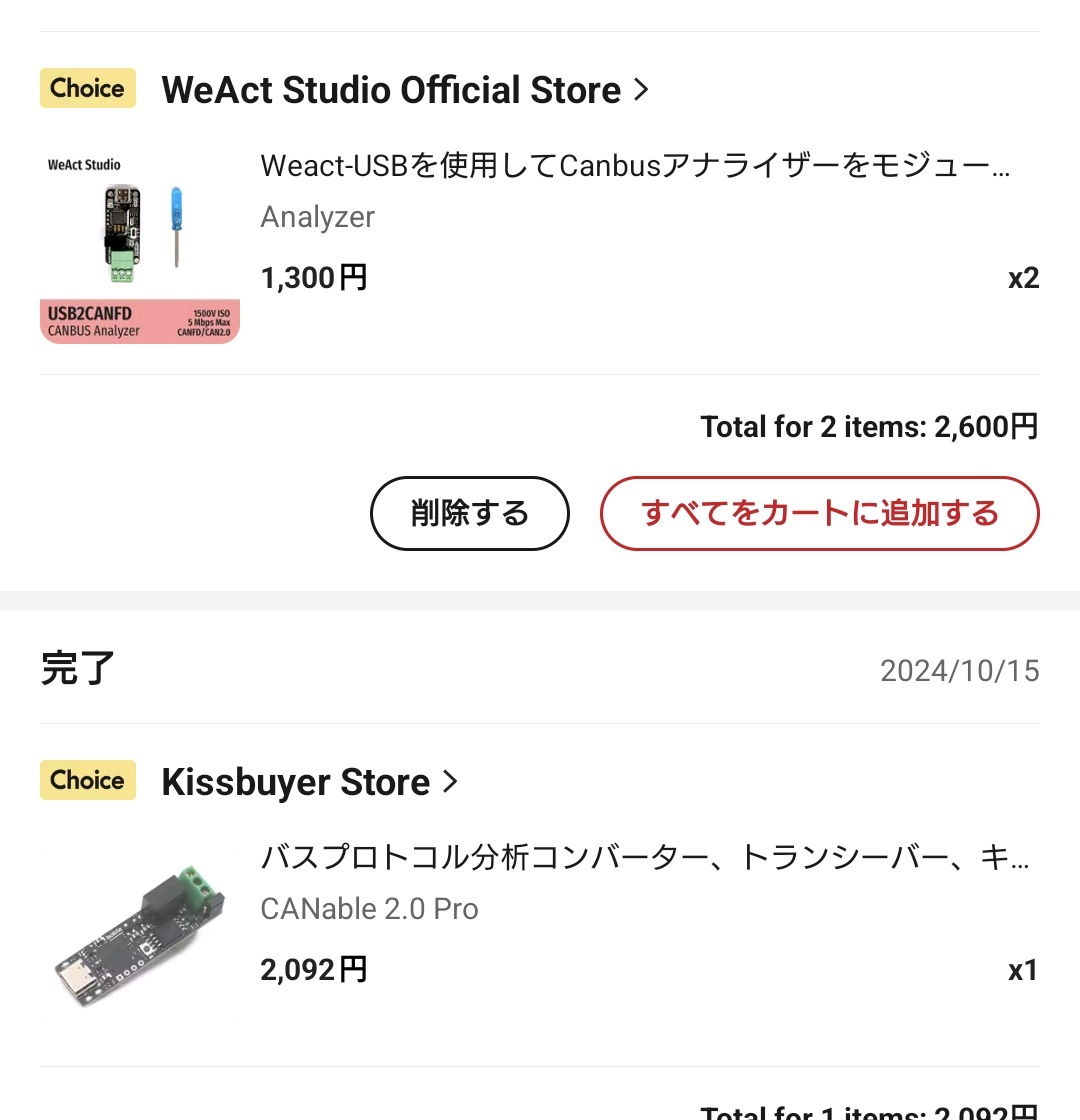Tap the 1,300円 price of analyzer
Screen dimensions: 1080x1120
click(x=314, y=278)
